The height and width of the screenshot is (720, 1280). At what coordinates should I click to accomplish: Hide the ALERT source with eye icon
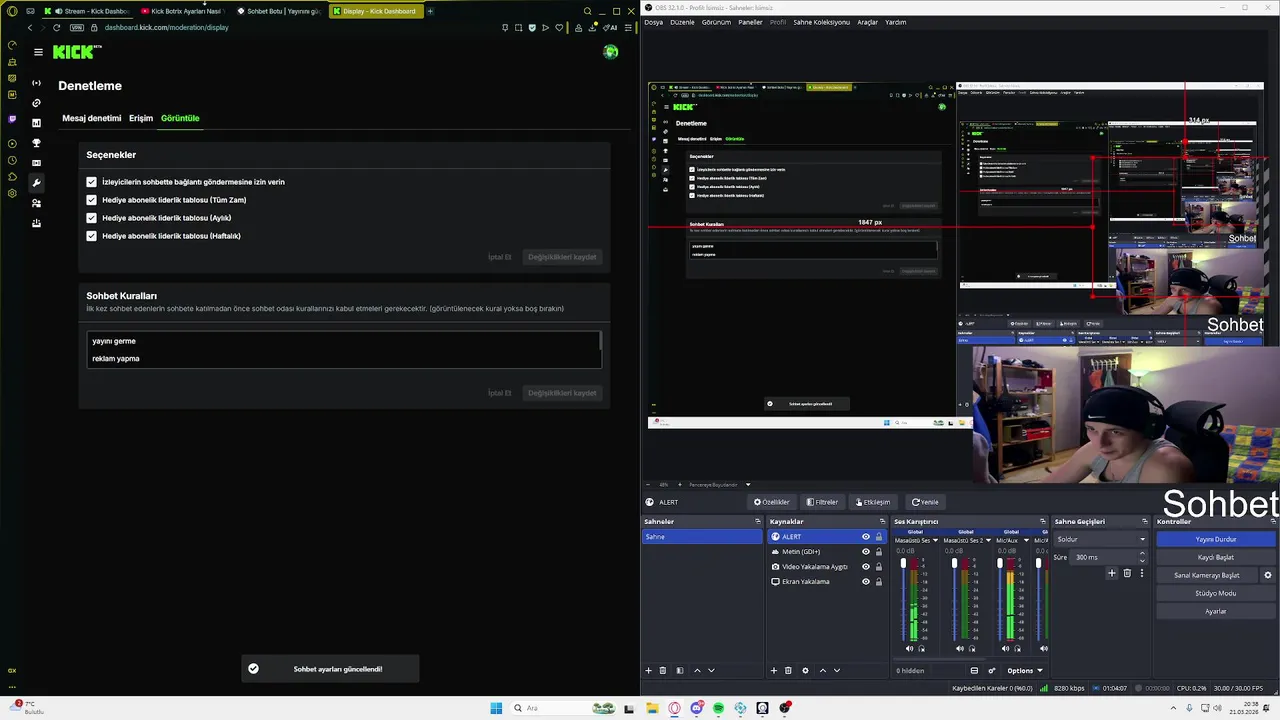click(866, 537)
